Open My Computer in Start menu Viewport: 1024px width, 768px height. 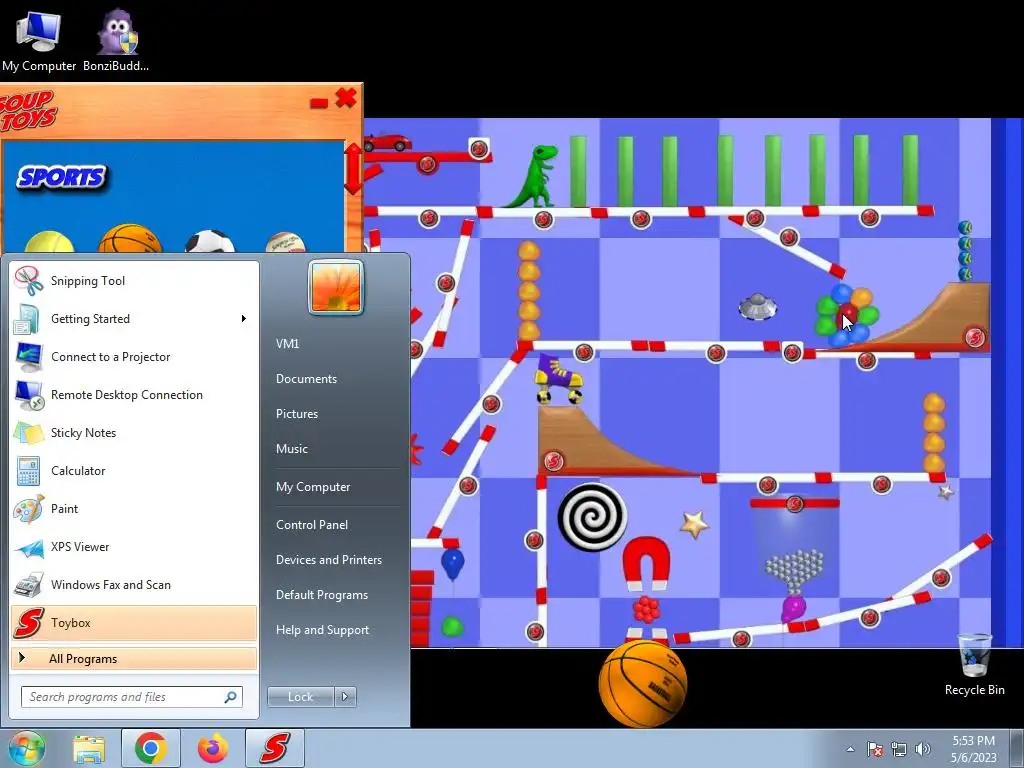click(x=313, y=487)
